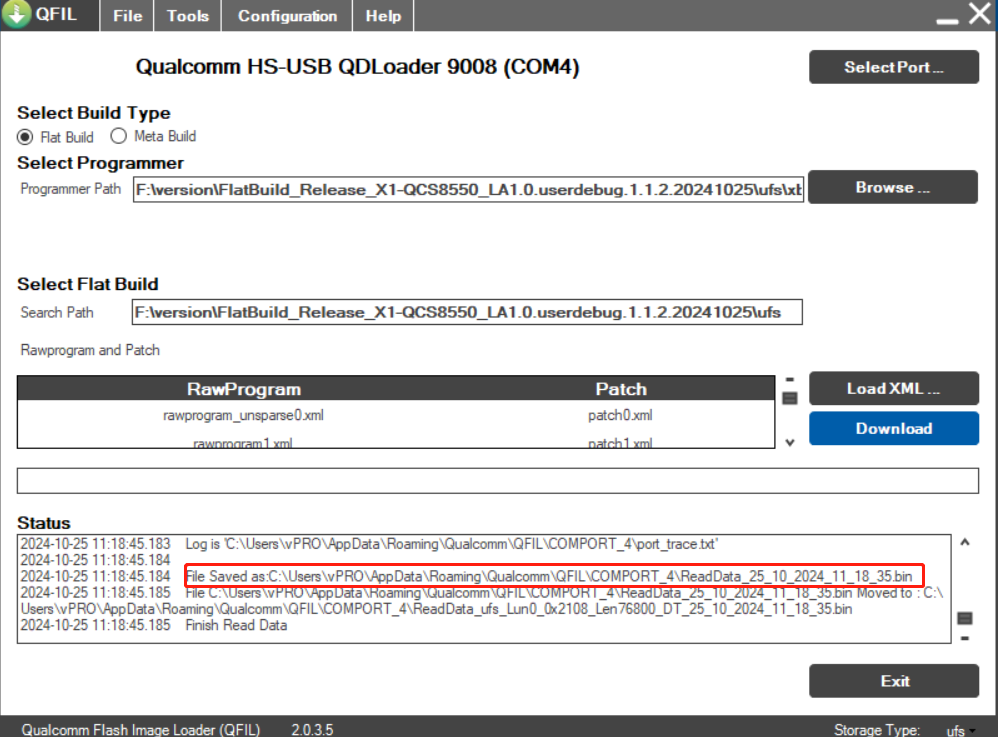Exit the QFIL application
The width and height of the screenshot is (1000, 737).
point(893,681)
